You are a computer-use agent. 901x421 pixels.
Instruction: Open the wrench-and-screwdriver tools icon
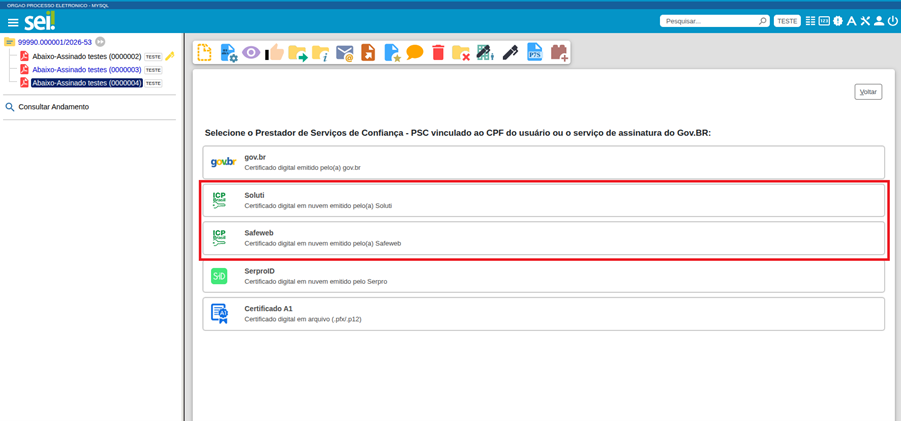(865, 21)
